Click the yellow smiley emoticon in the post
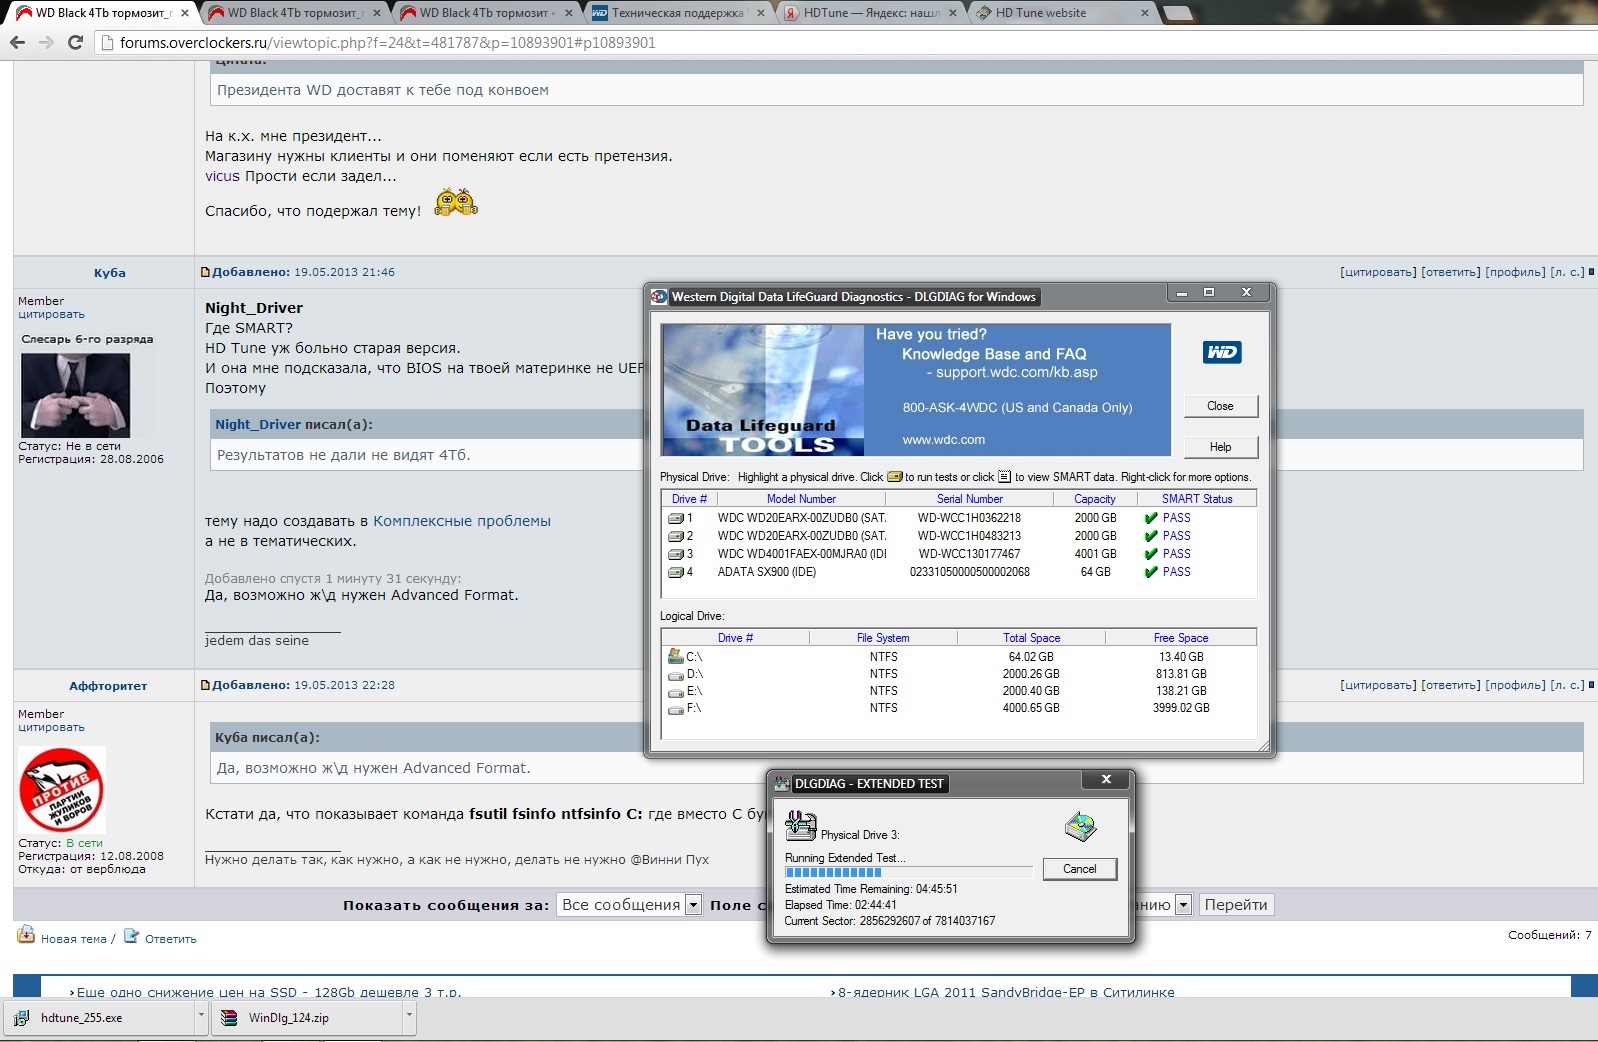 456,203
